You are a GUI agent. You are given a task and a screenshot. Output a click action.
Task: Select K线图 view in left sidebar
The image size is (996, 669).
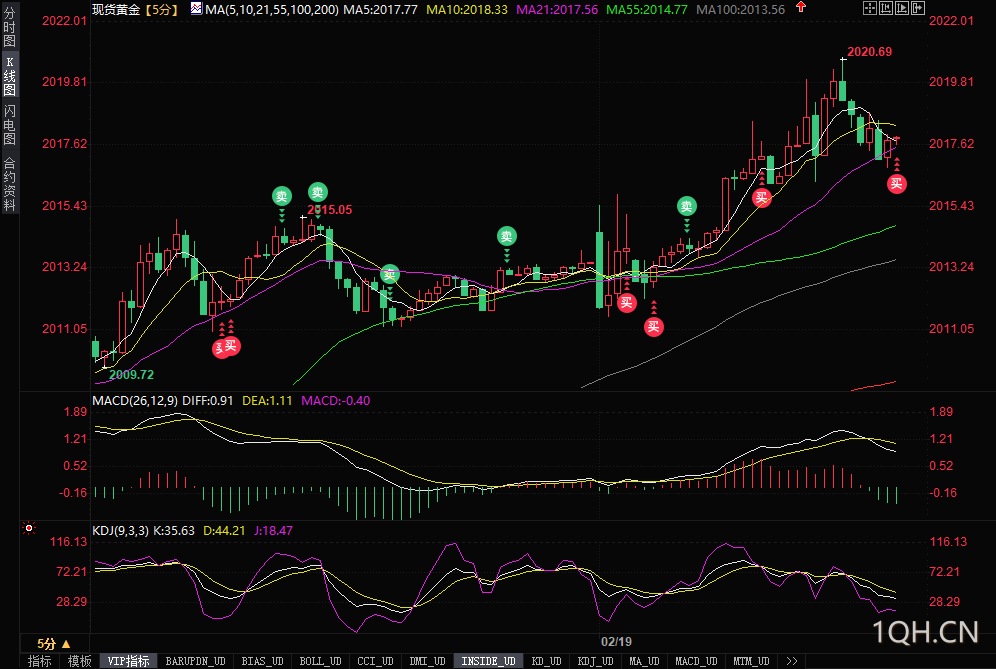pos(10,76)
